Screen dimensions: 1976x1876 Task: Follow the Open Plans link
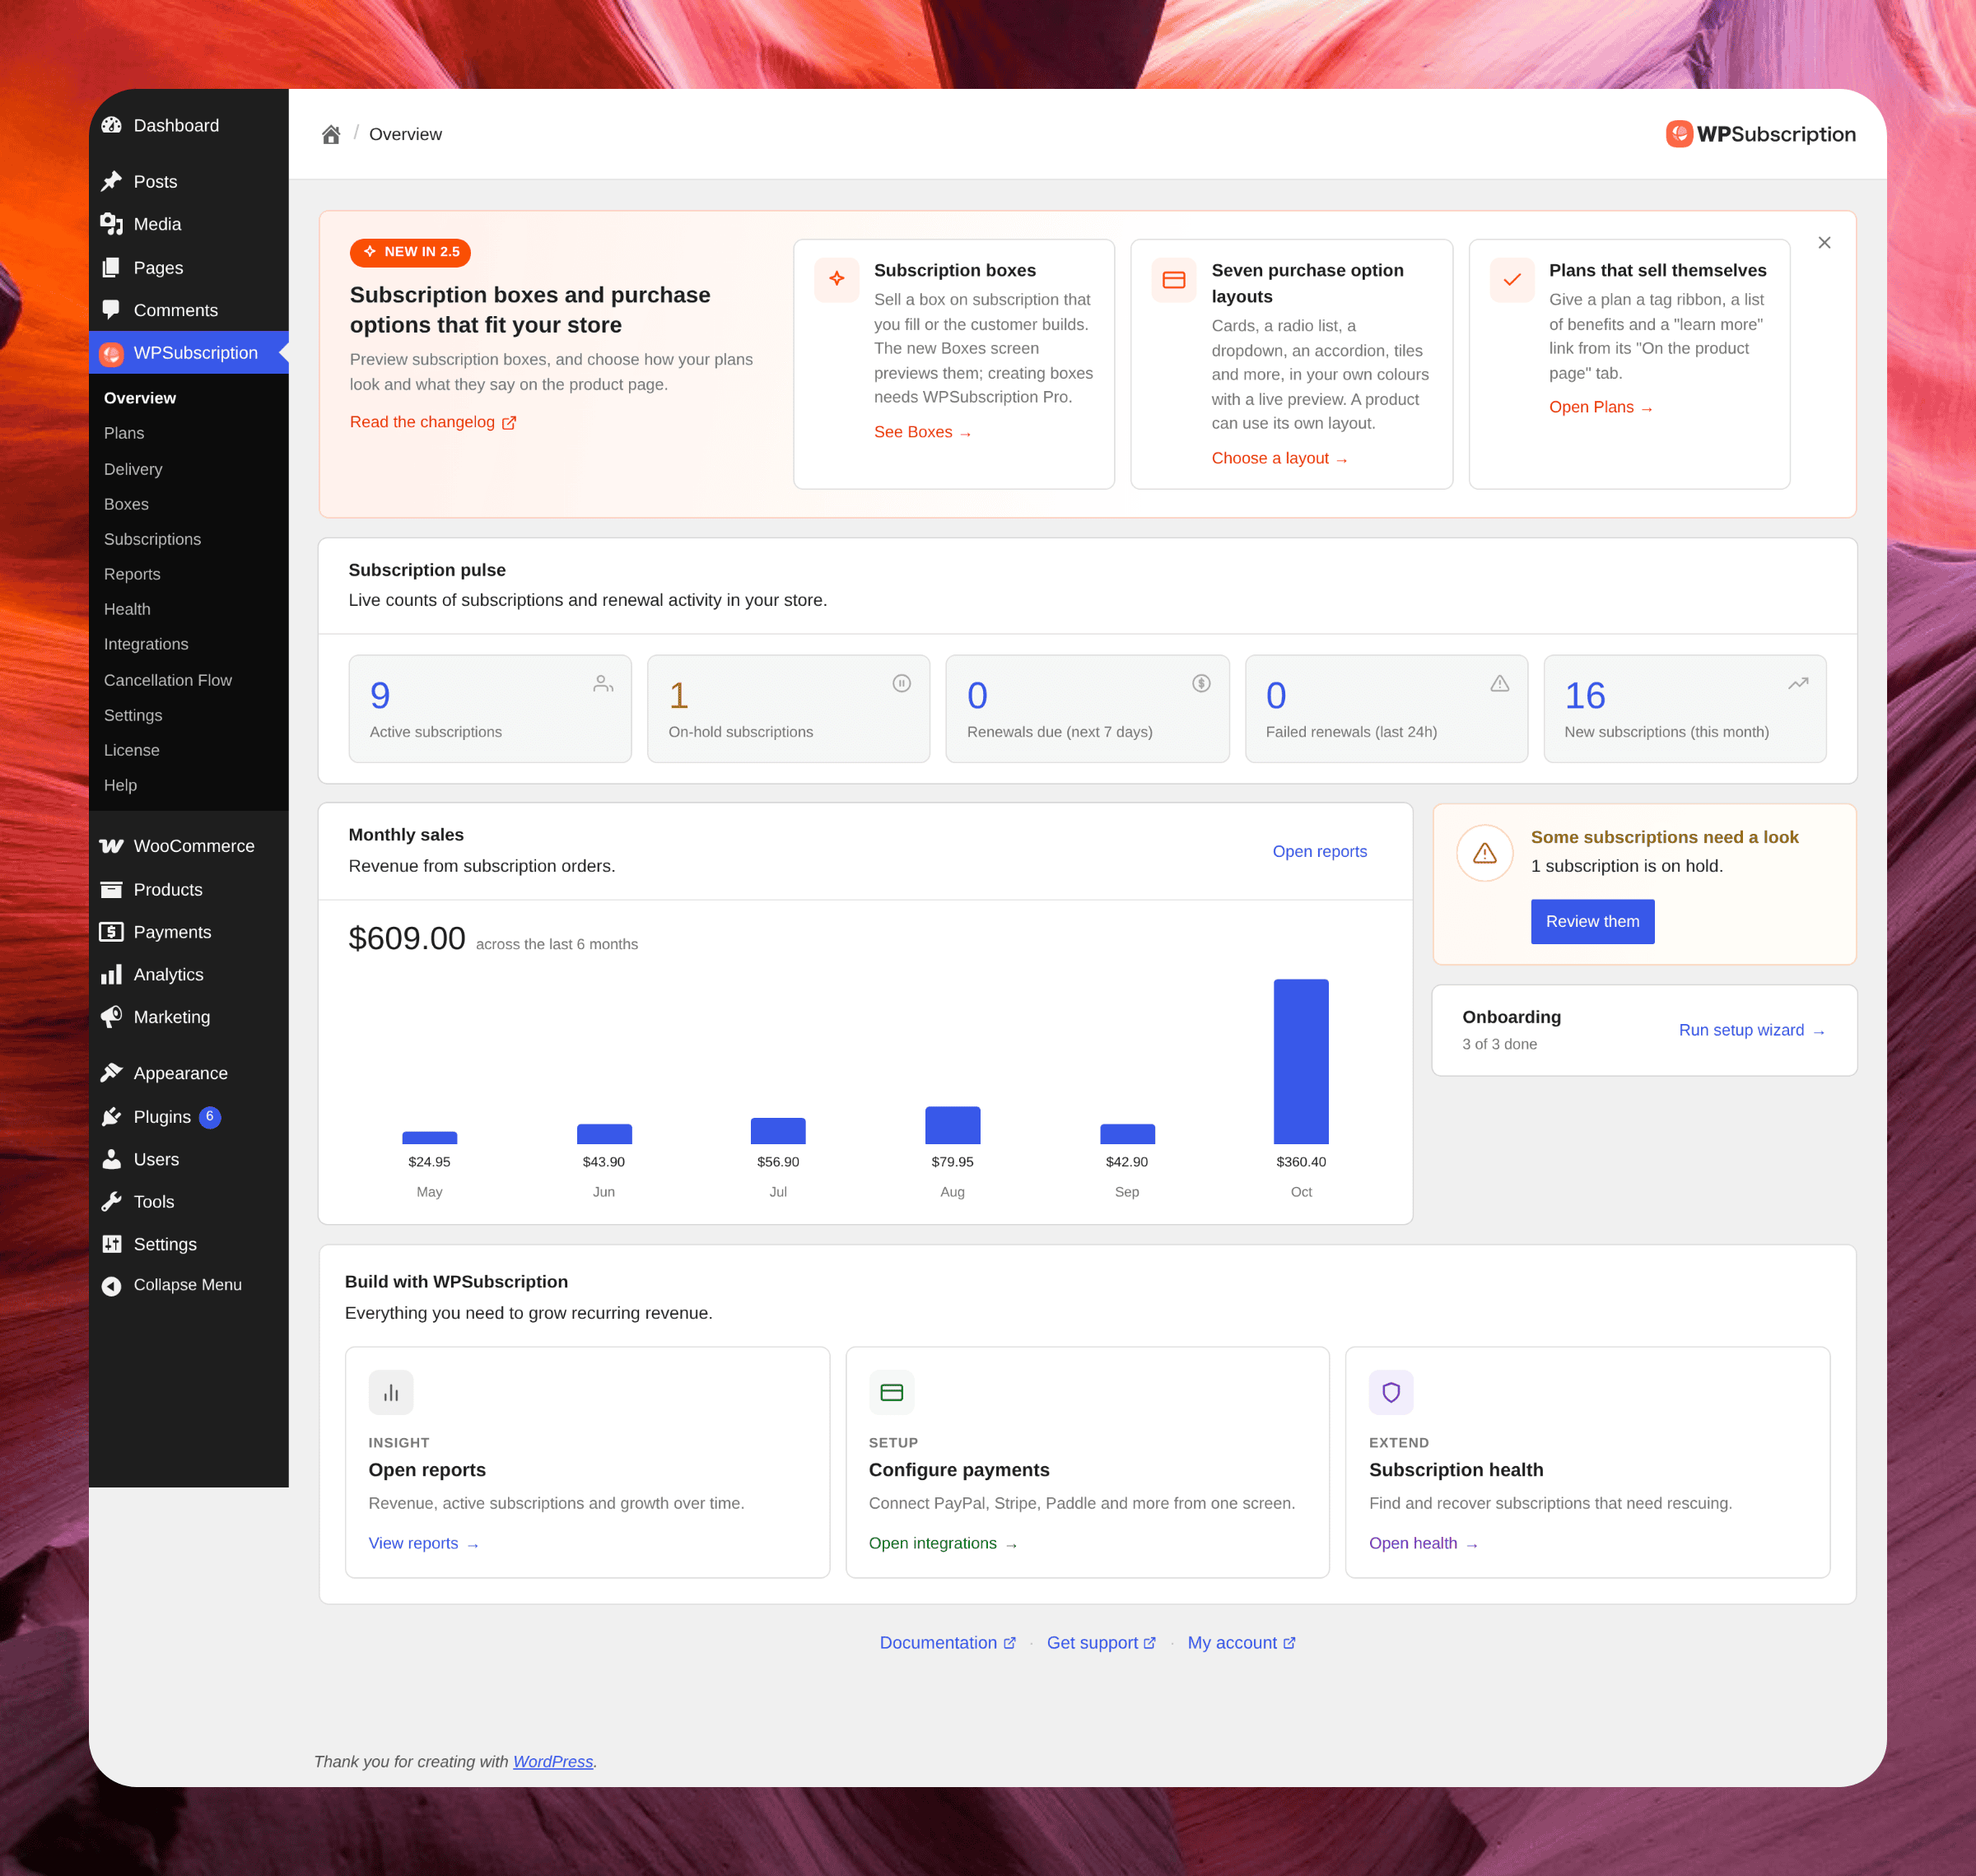pyautogui.click(x=1600, y=407)
